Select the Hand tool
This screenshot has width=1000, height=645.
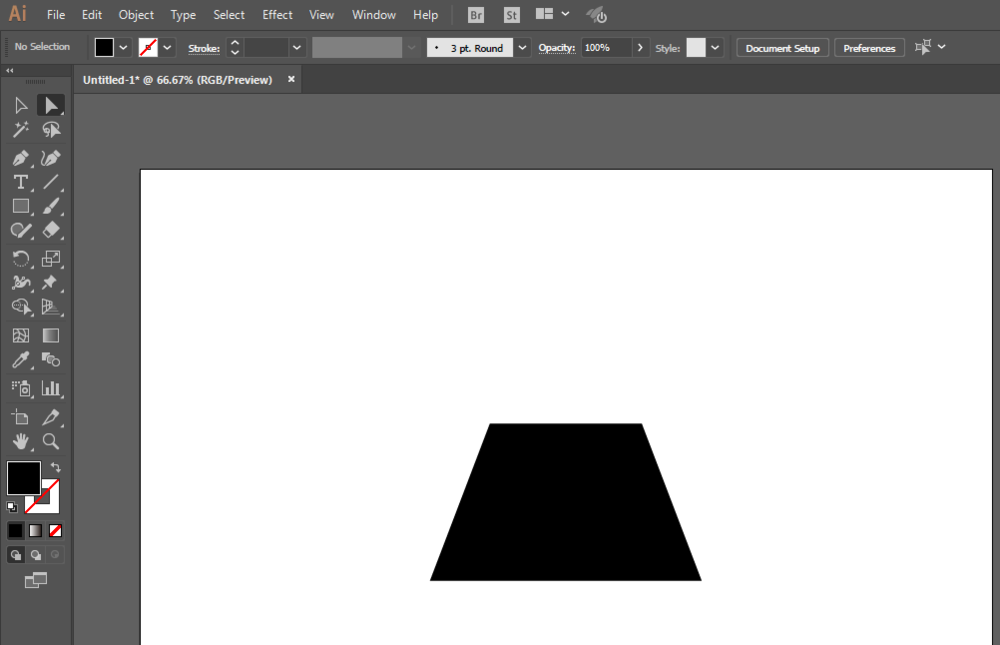coord(20,441)
